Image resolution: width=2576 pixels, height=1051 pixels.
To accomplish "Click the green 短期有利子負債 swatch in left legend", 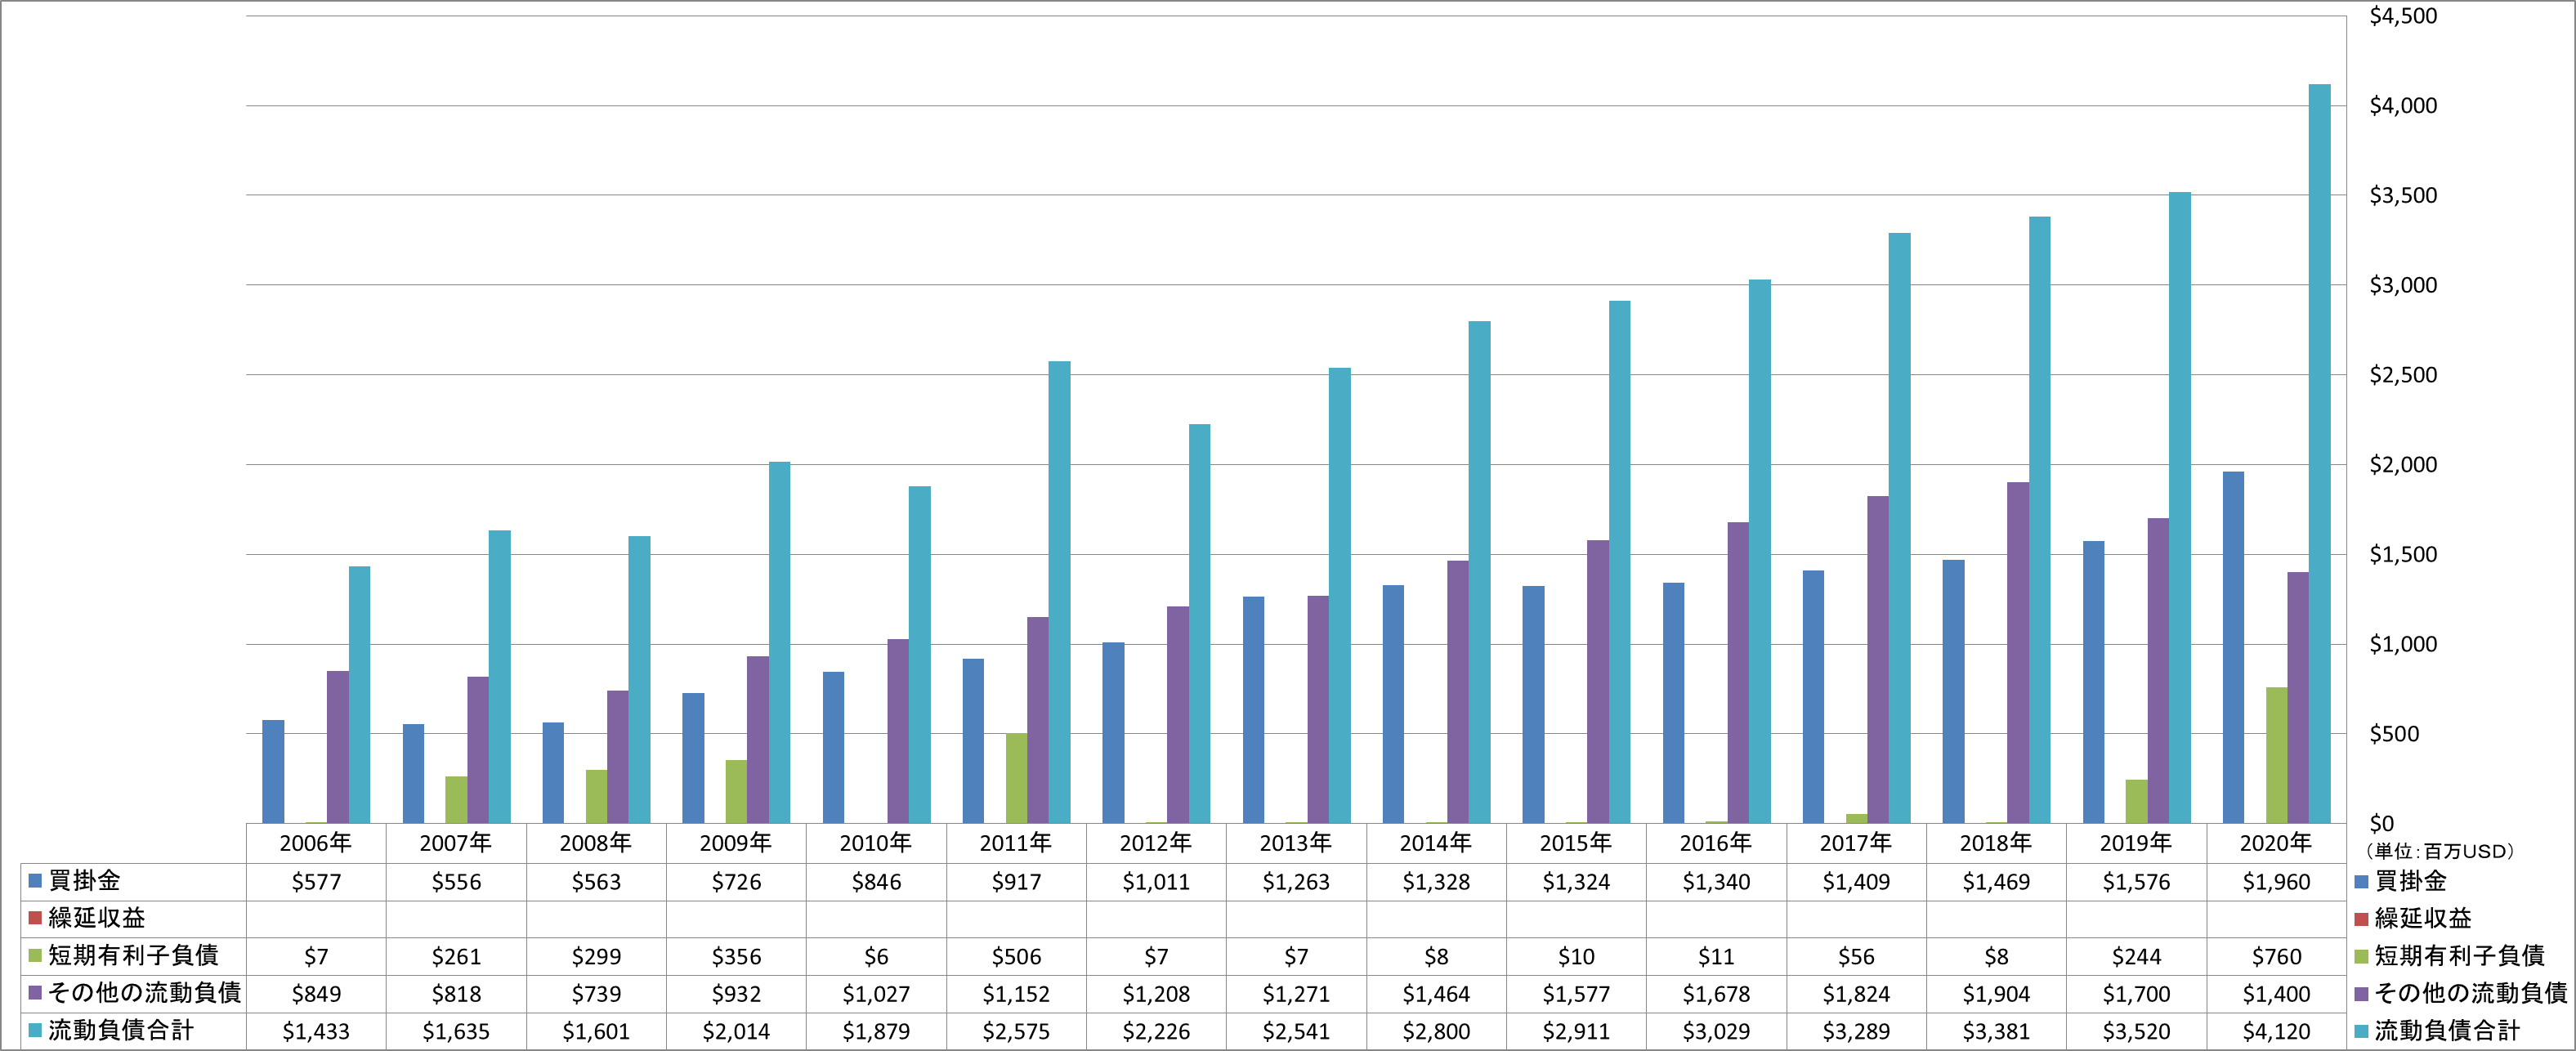I will 35,956.
